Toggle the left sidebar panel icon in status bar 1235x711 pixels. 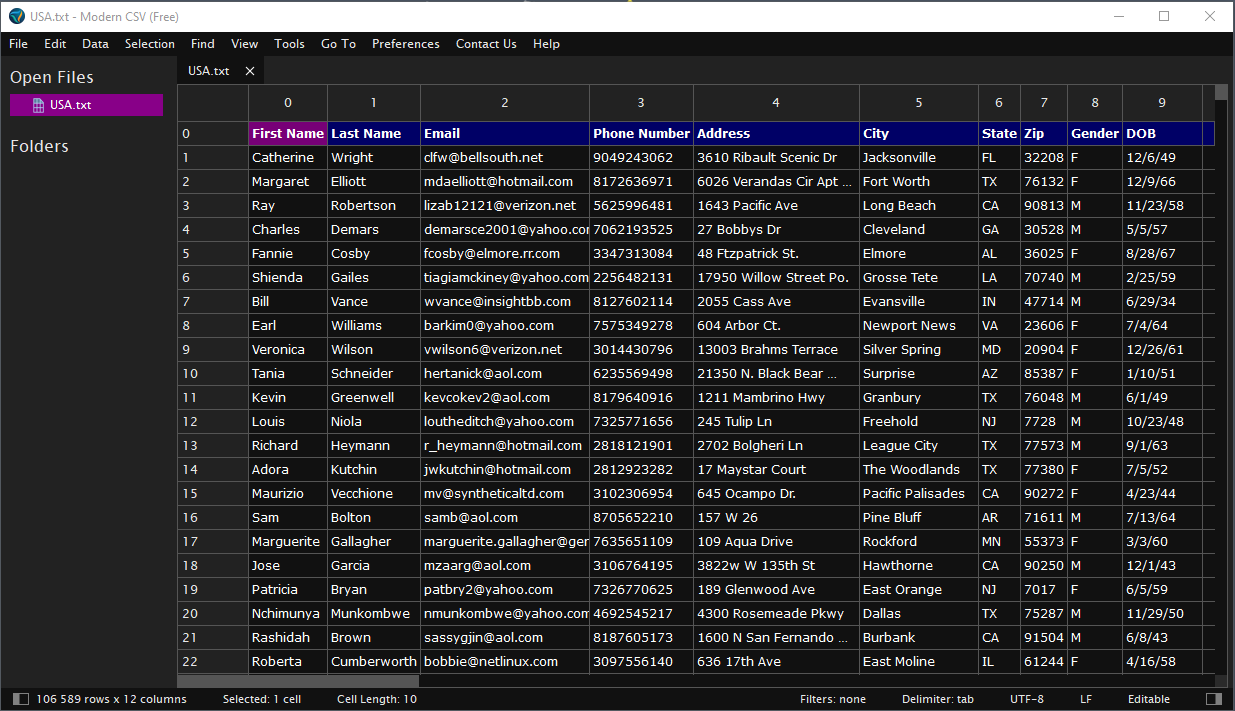[21, 699]
